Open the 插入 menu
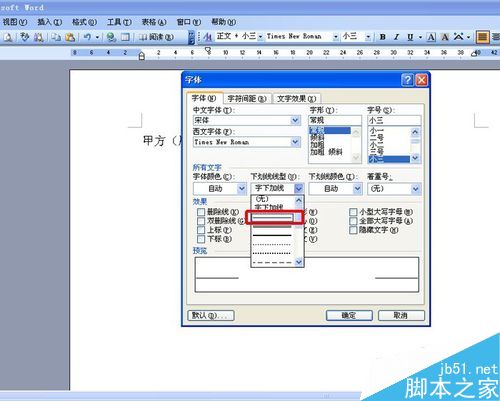The image size is (500, 401). [x=49, y=22]
